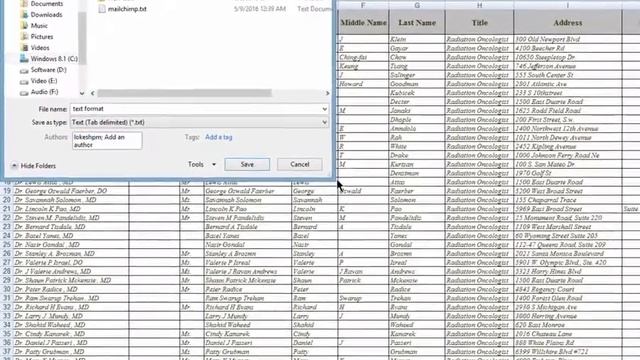
Task: Select cell 300 Old Newport Blvd
Action: tap(568, 39)
